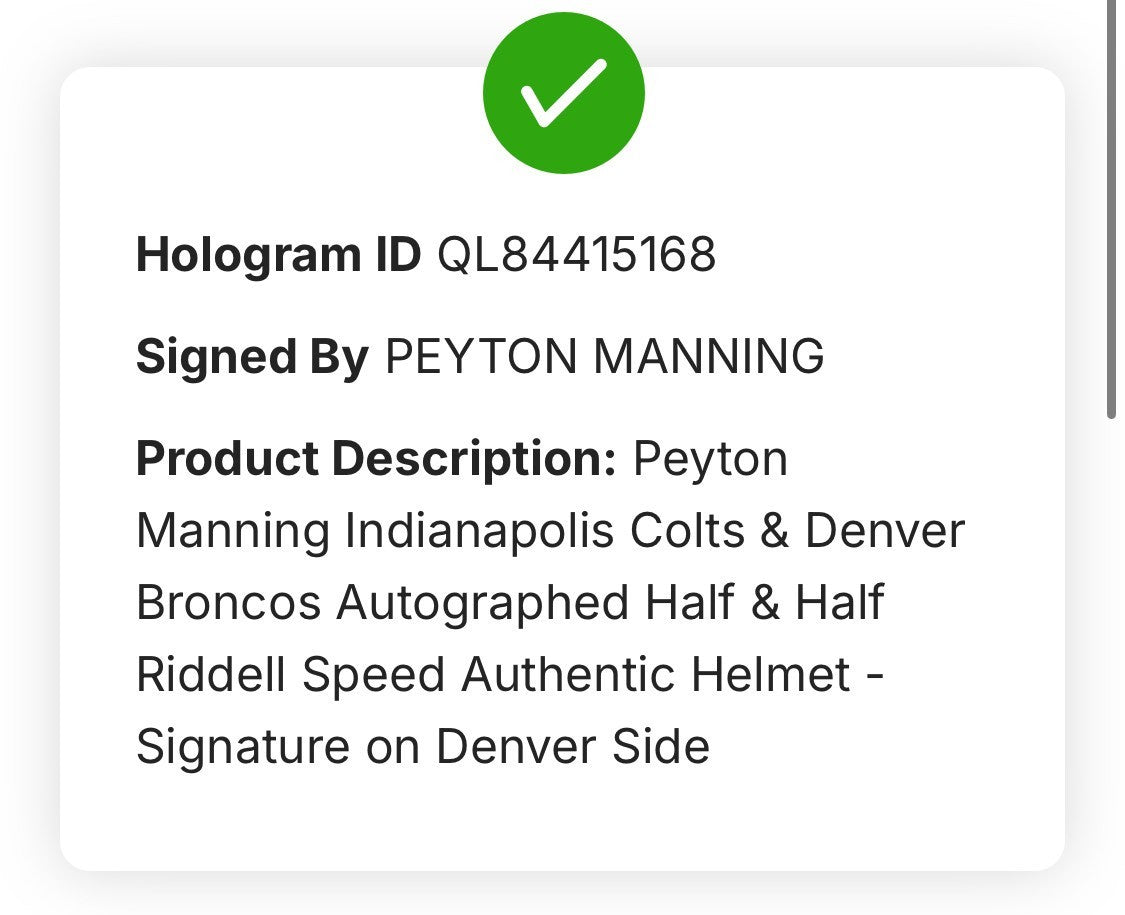This screenshot has width=1125, height=915.
Task: Click the "Hologram ID" bold label
Action: (278, 255)
